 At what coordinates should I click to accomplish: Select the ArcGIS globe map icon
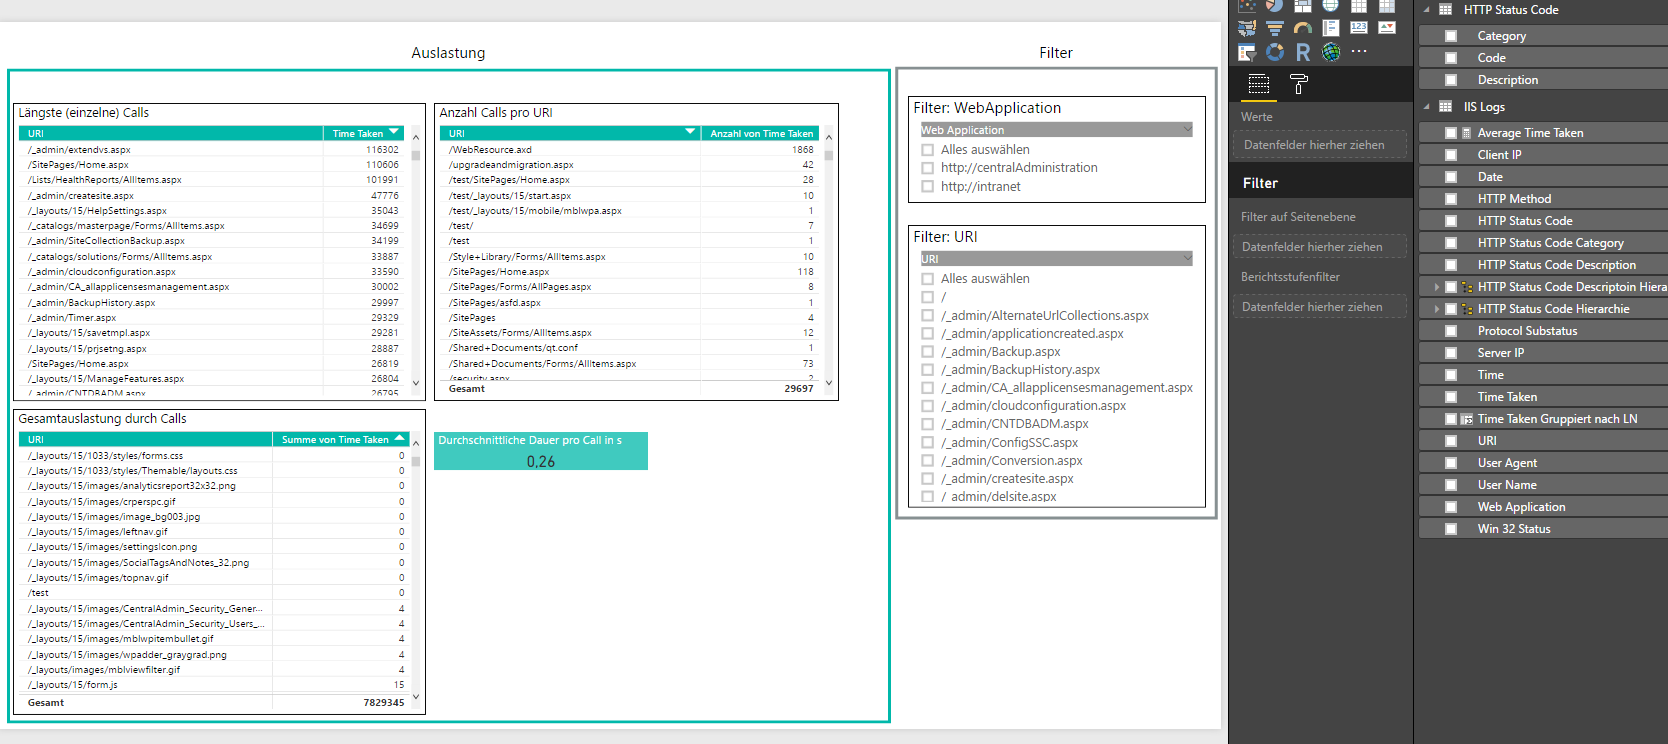coord(1331,52)
